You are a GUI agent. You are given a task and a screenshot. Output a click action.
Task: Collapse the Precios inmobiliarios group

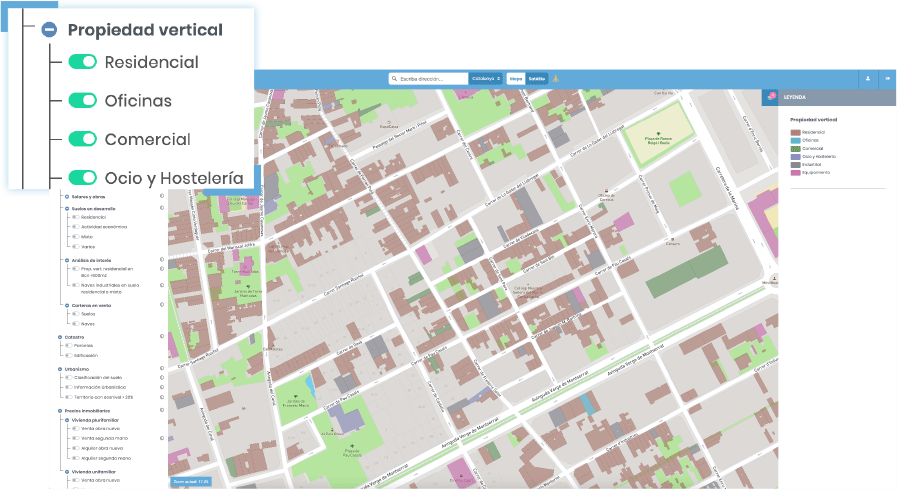(x=59, y=411)
